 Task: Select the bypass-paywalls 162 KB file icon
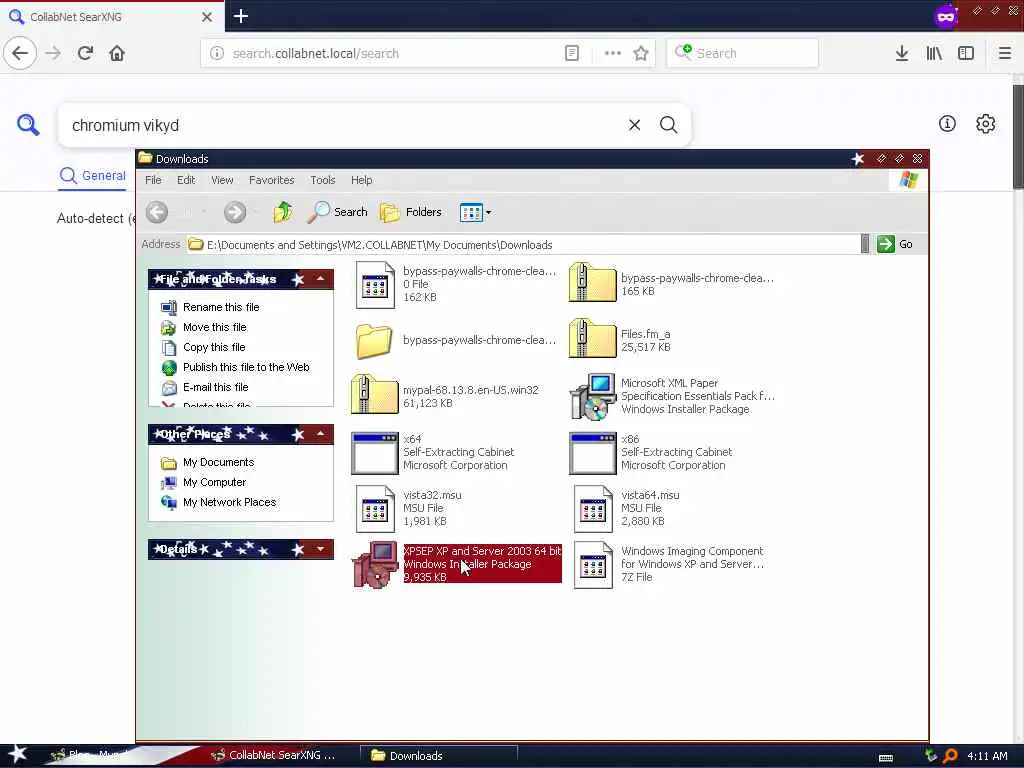pyautogui.click(x=375, y=285)
